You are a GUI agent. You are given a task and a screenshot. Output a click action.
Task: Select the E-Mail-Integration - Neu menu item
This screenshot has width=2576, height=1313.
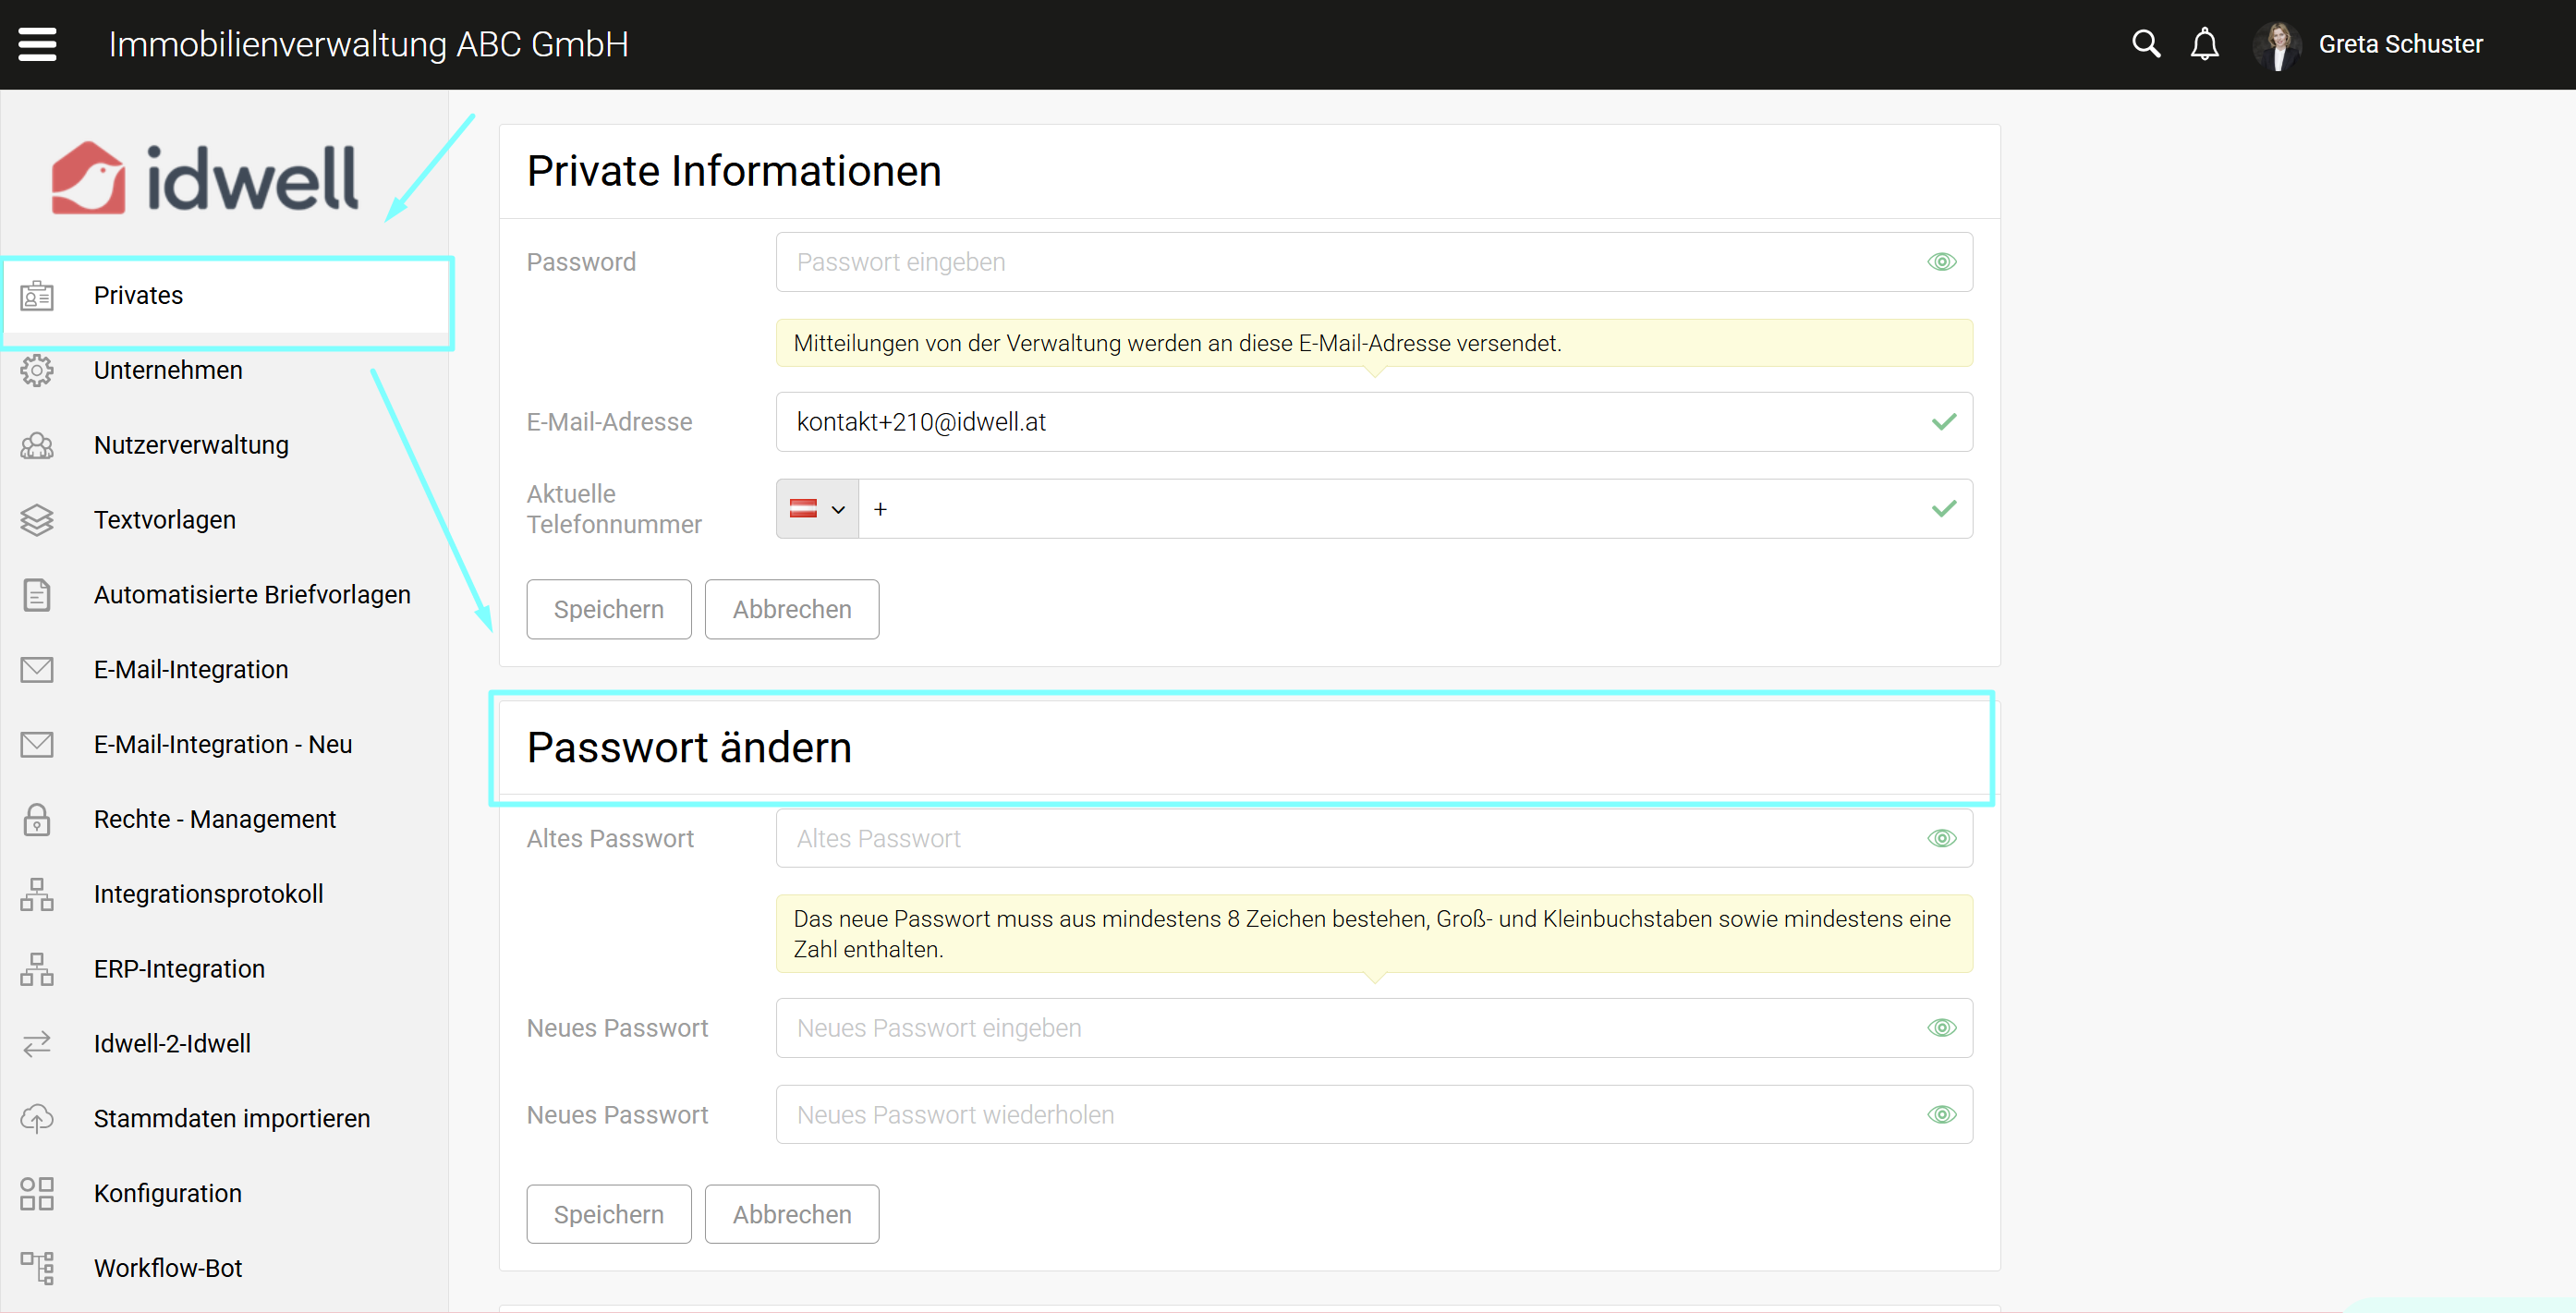[x=222, y=744]
